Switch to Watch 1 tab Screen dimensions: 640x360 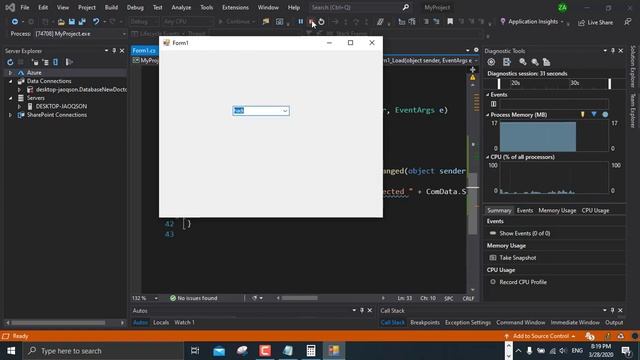(x=184, y=322)
